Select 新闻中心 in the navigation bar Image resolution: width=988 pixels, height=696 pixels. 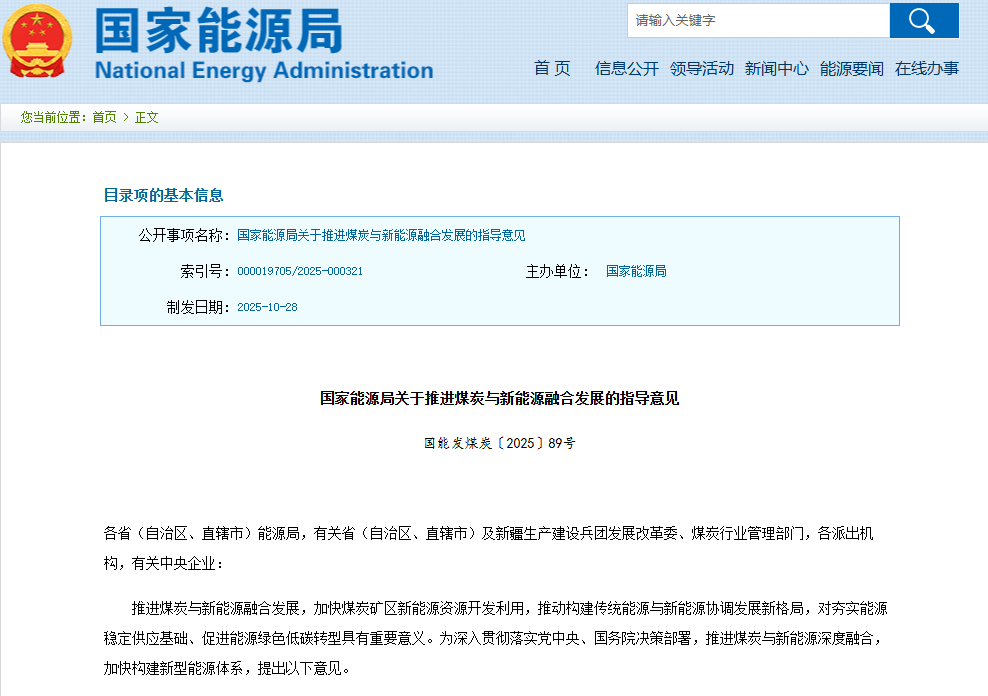tap(777, 68)
